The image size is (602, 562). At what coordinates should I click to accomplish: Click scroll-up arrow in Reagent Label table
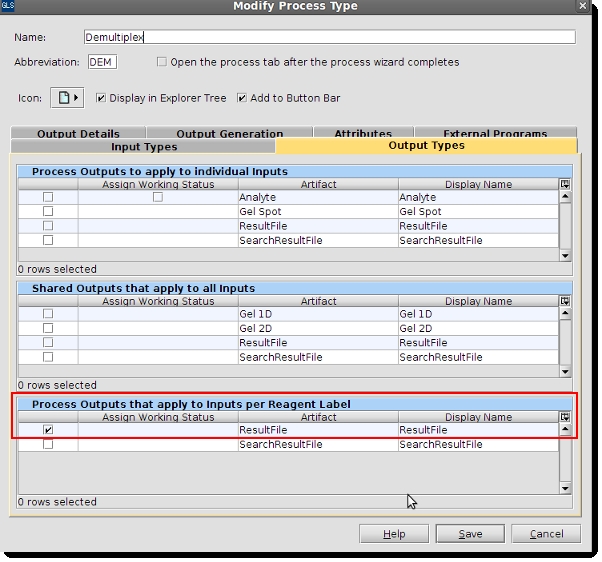coord(565,430)
